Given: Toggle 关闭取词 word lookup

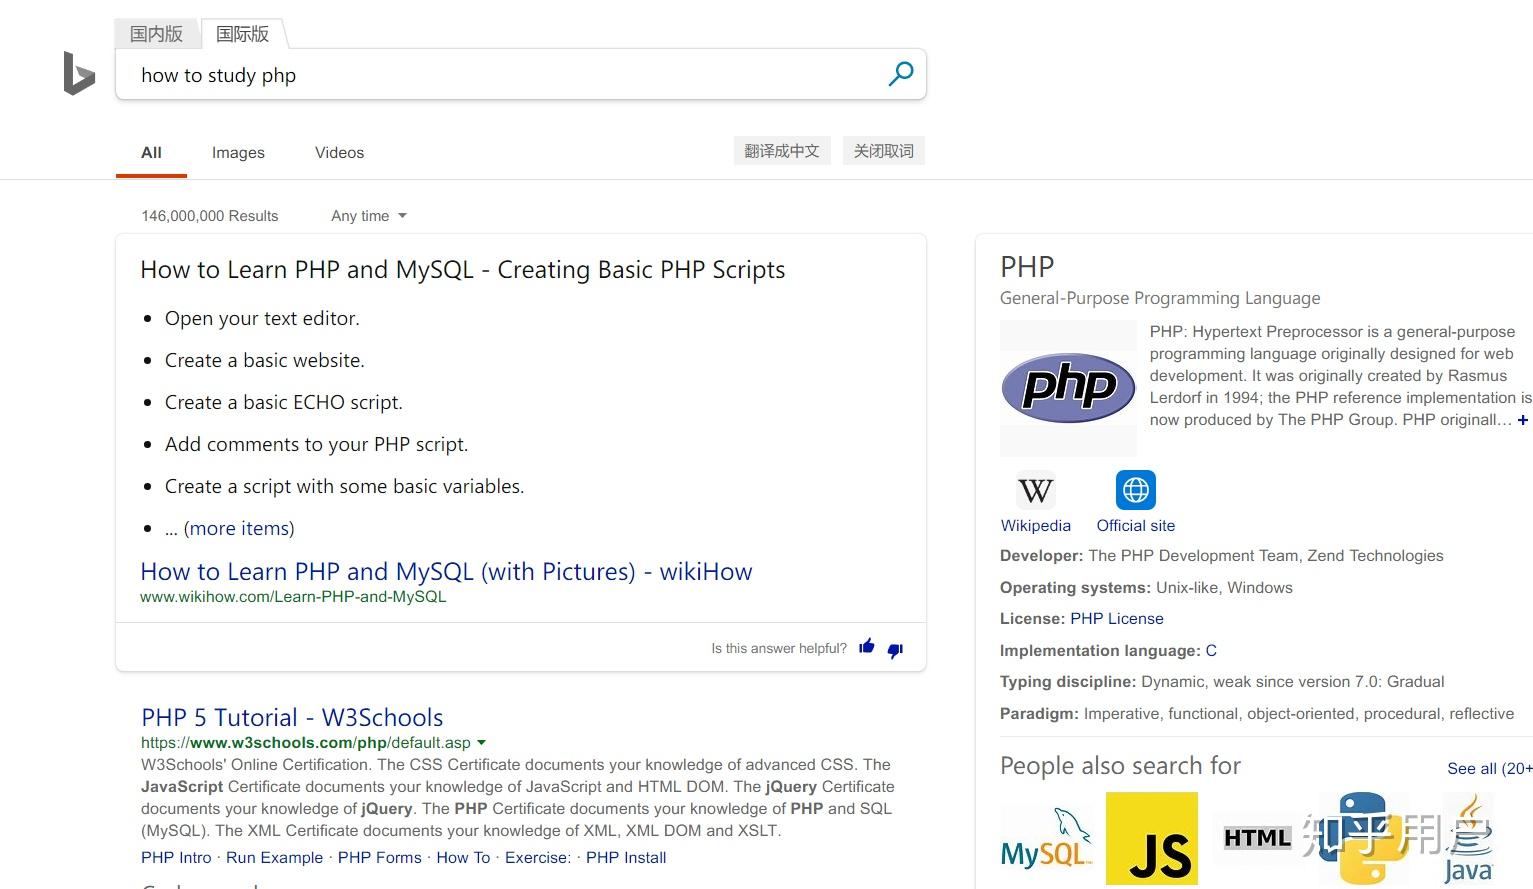Looking at the screenshot, I should [x=883, y=151].
